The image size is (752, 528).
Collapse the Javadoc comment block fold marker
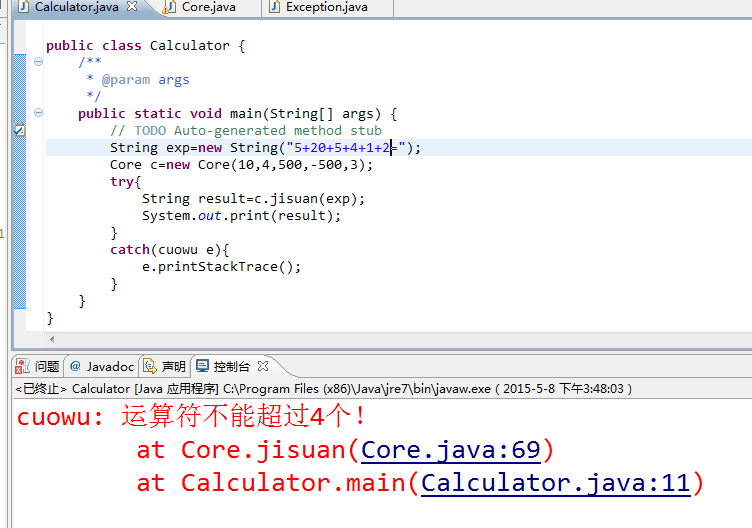pyautogui.click(x=38, y=61)
